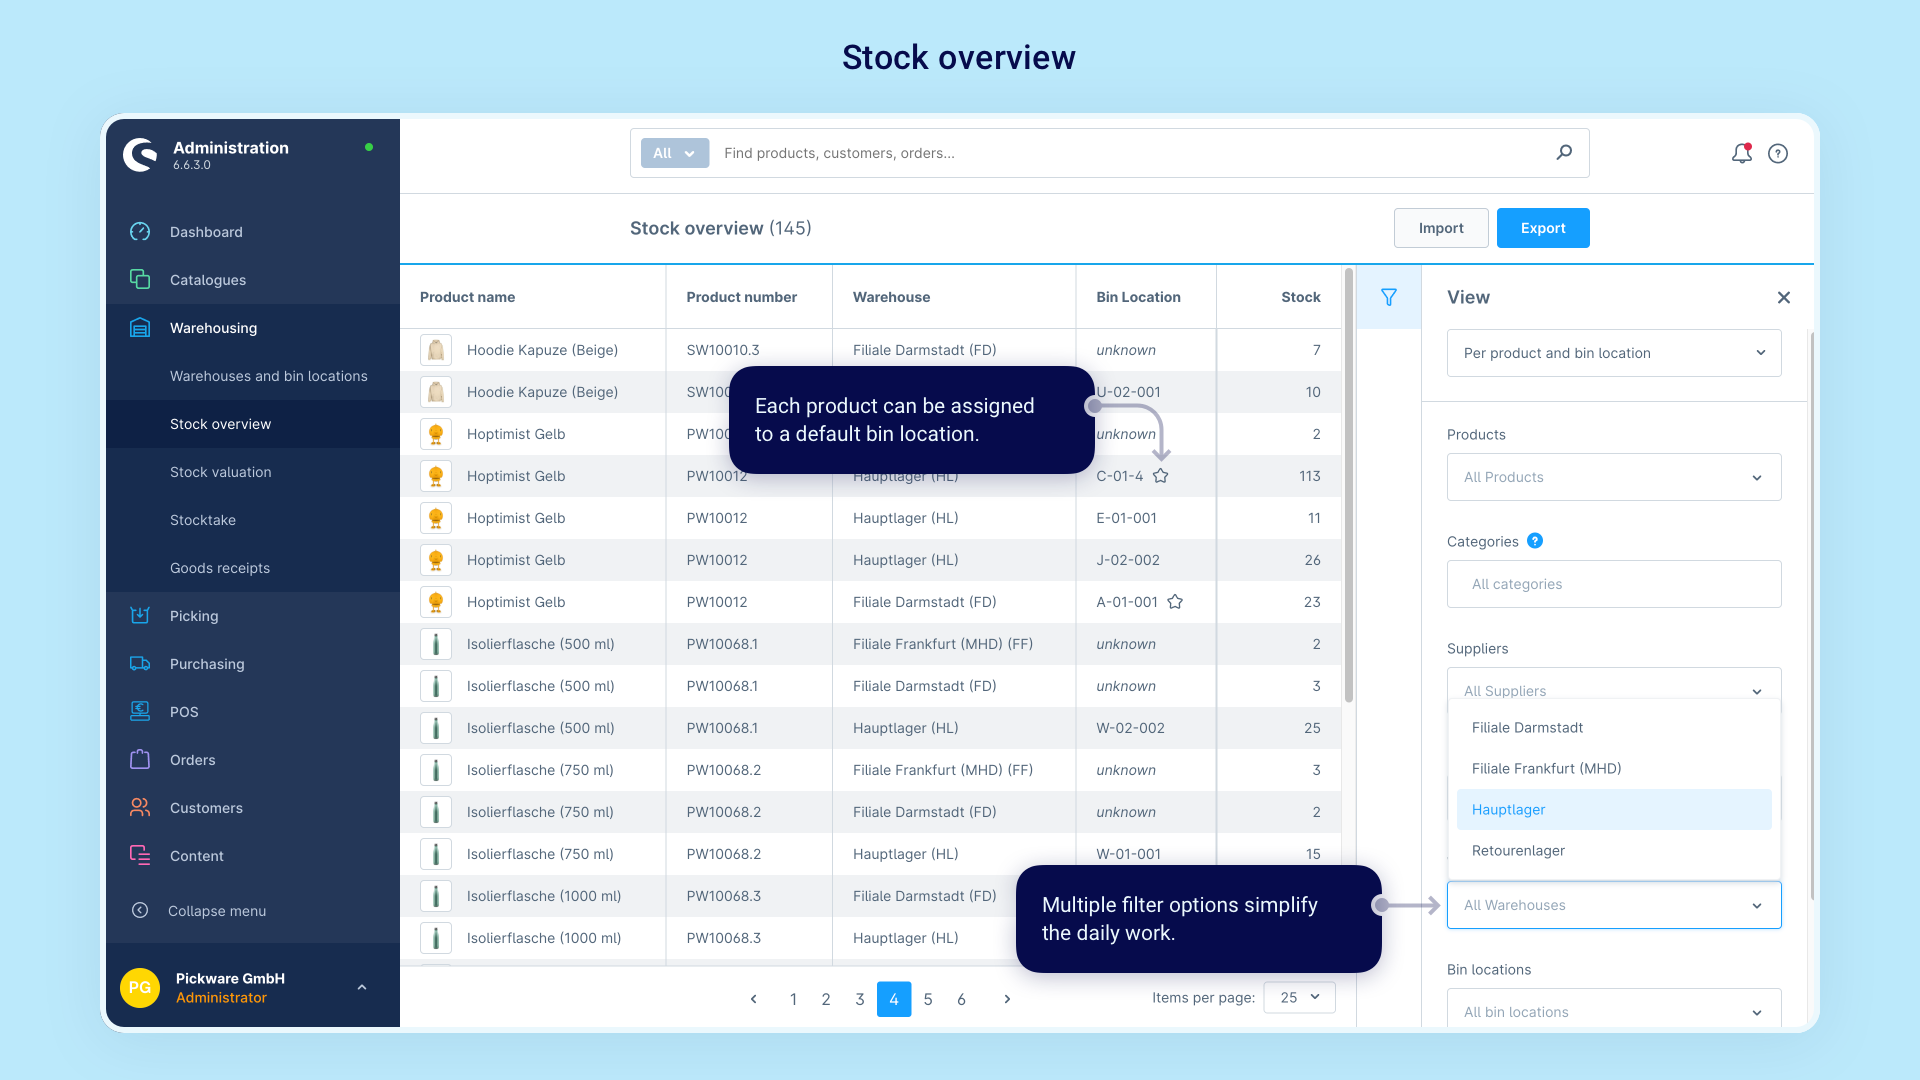Go to page 3
The image size is (1920, 1080).
[x=860, y=999]
